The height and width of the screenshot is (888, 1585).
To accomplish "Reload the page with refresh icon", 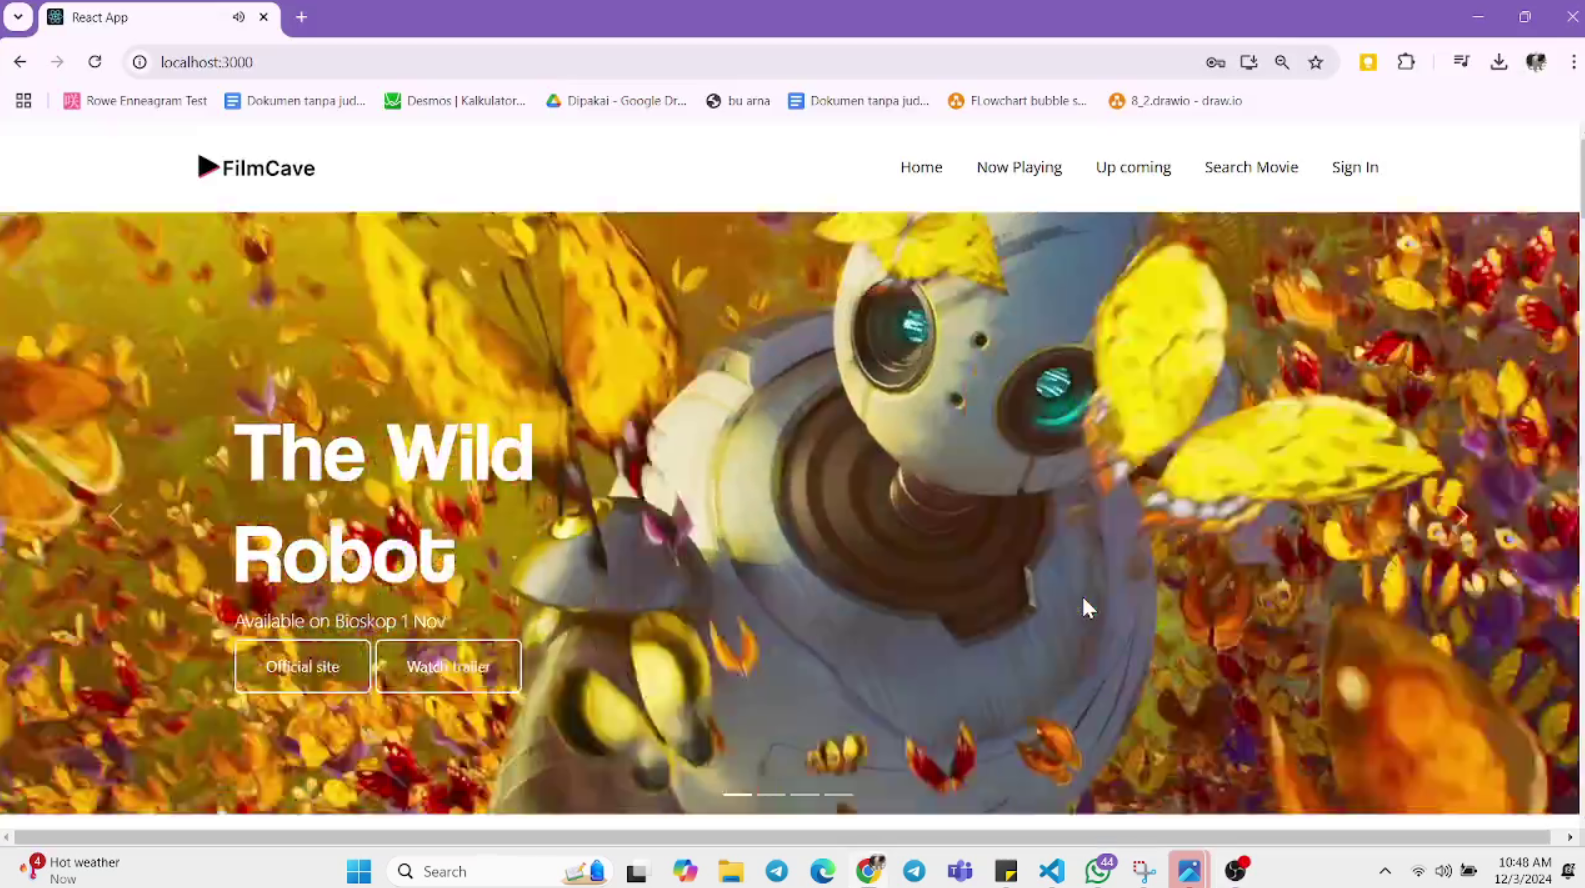I will tap(95, 62).
